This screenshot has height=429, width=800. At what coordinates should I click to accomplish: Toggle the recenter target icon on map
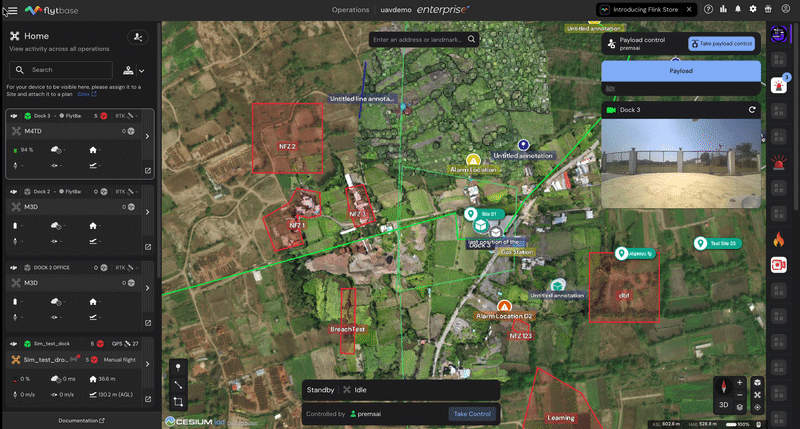click(x=757, y=407)
